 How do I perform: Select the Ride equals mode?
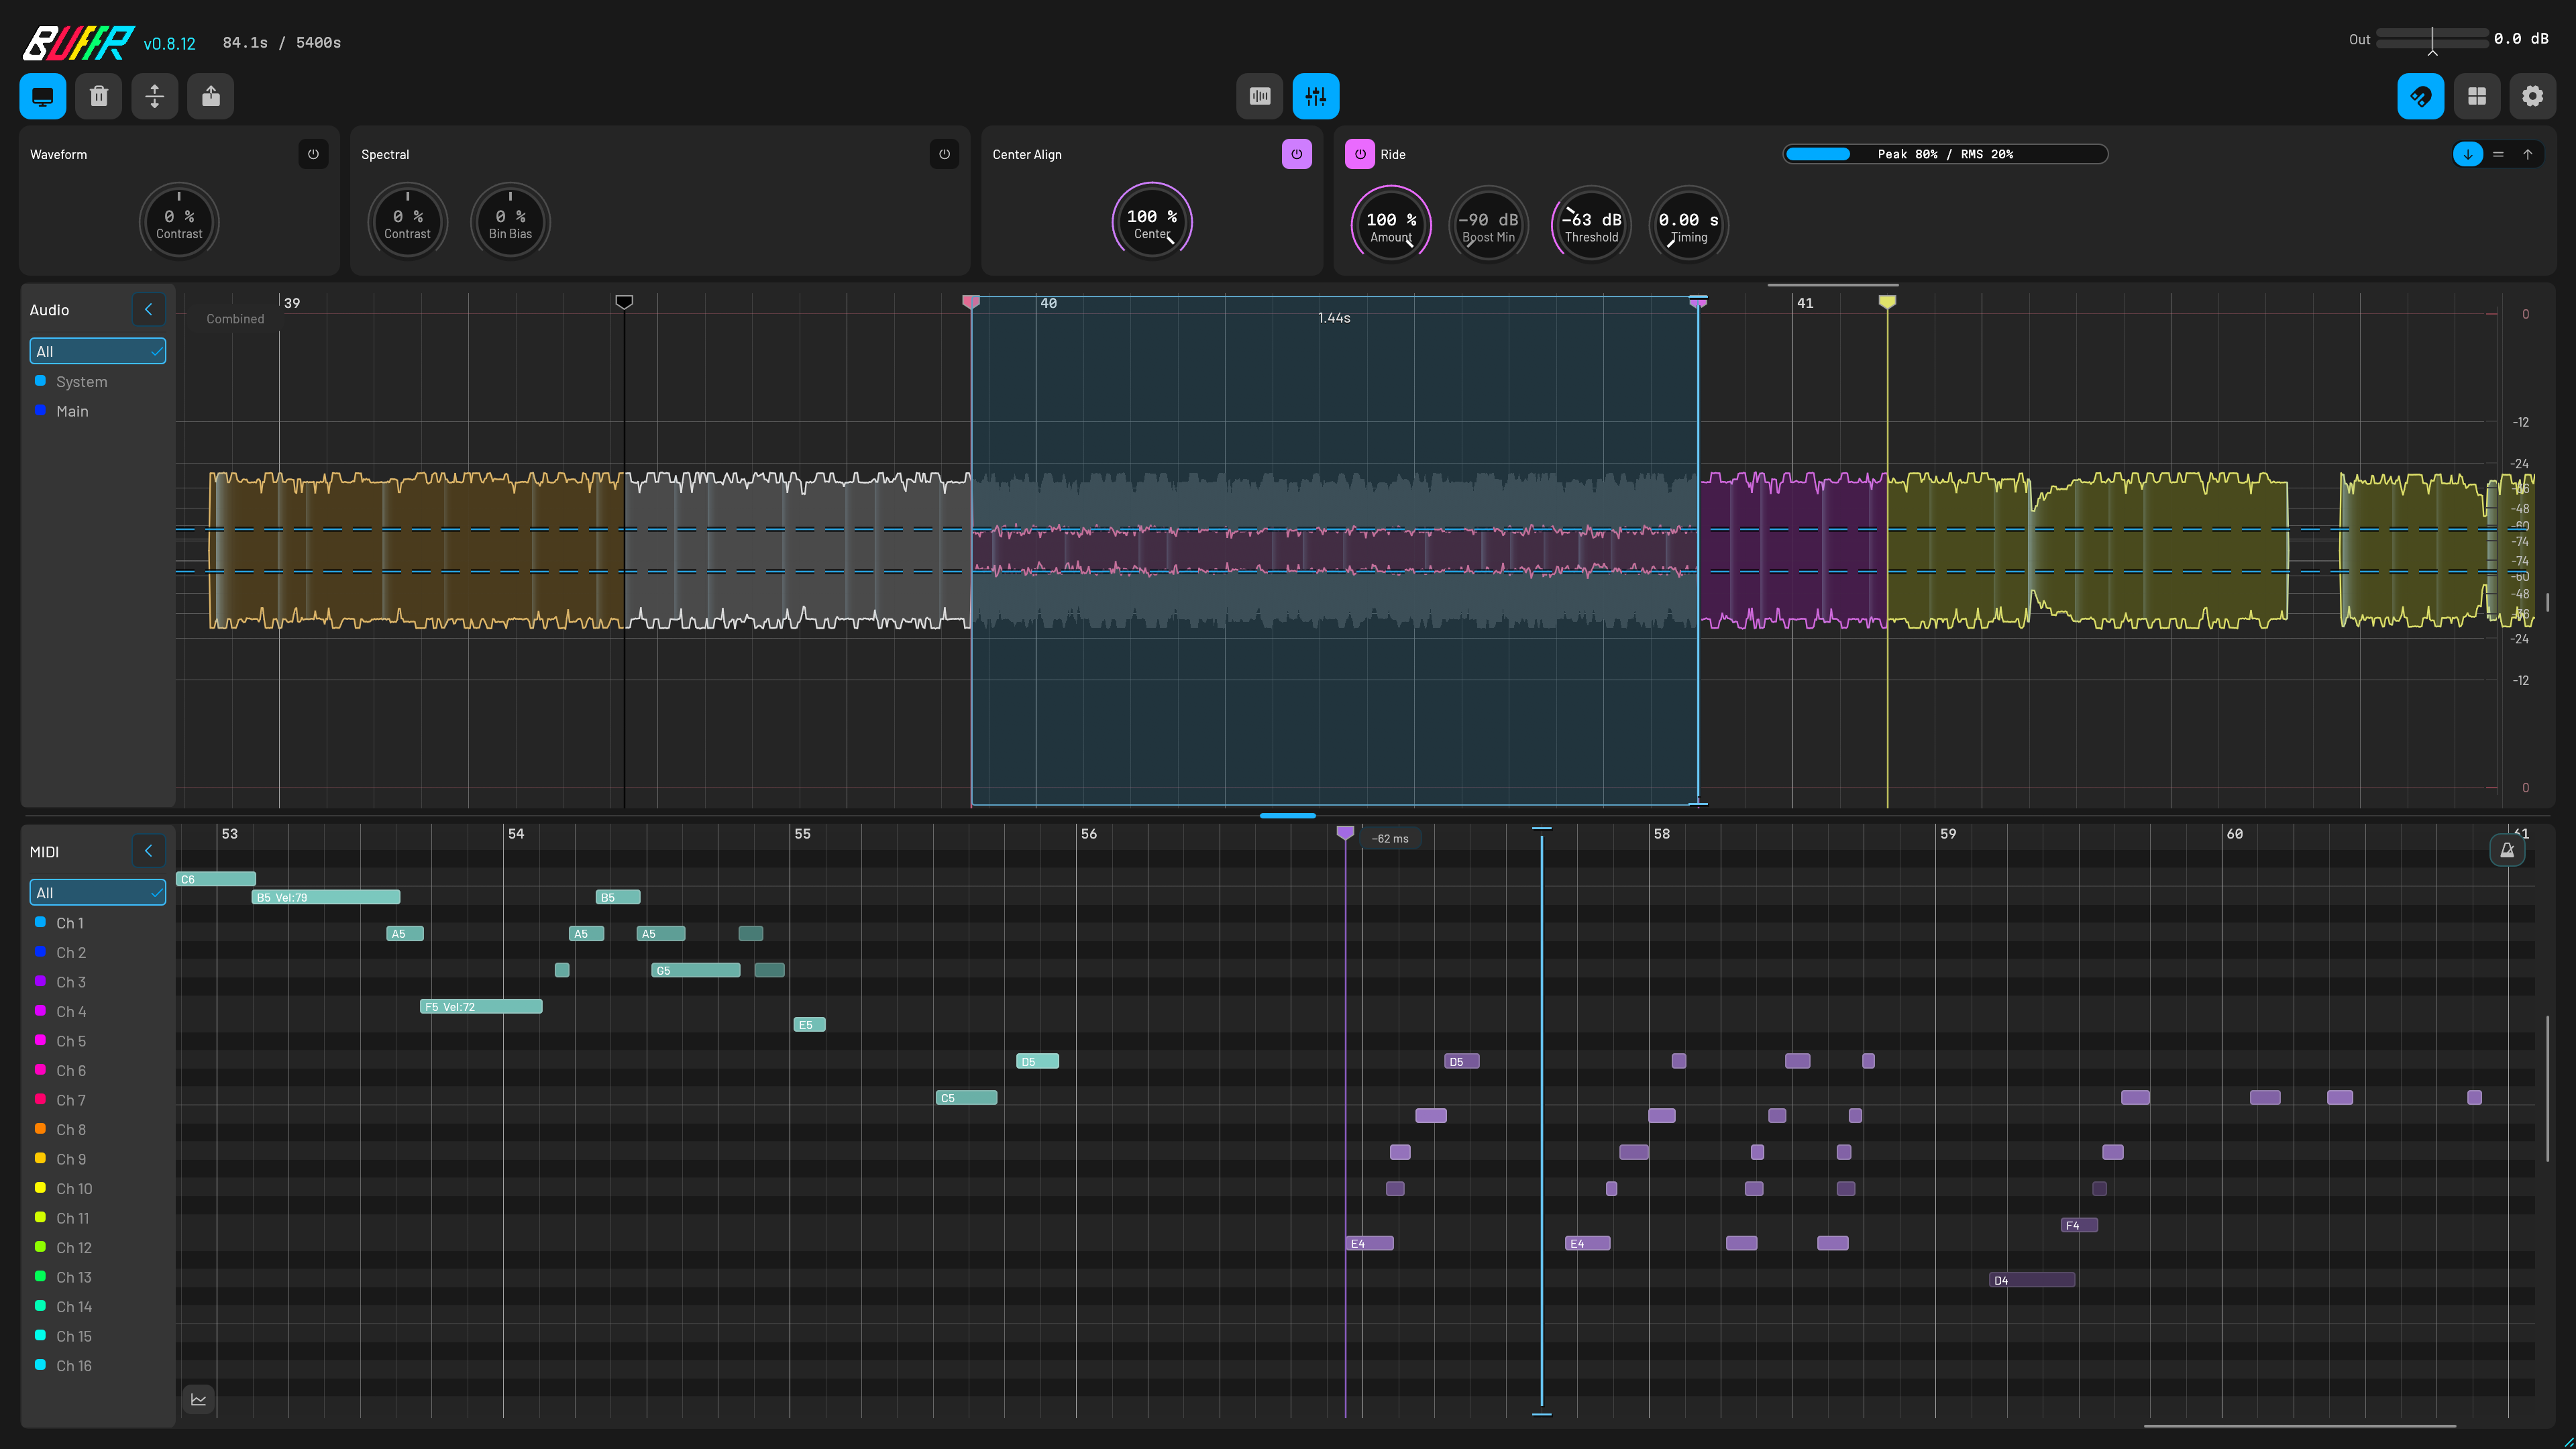pyautogui.click(x=2498, y=154)
